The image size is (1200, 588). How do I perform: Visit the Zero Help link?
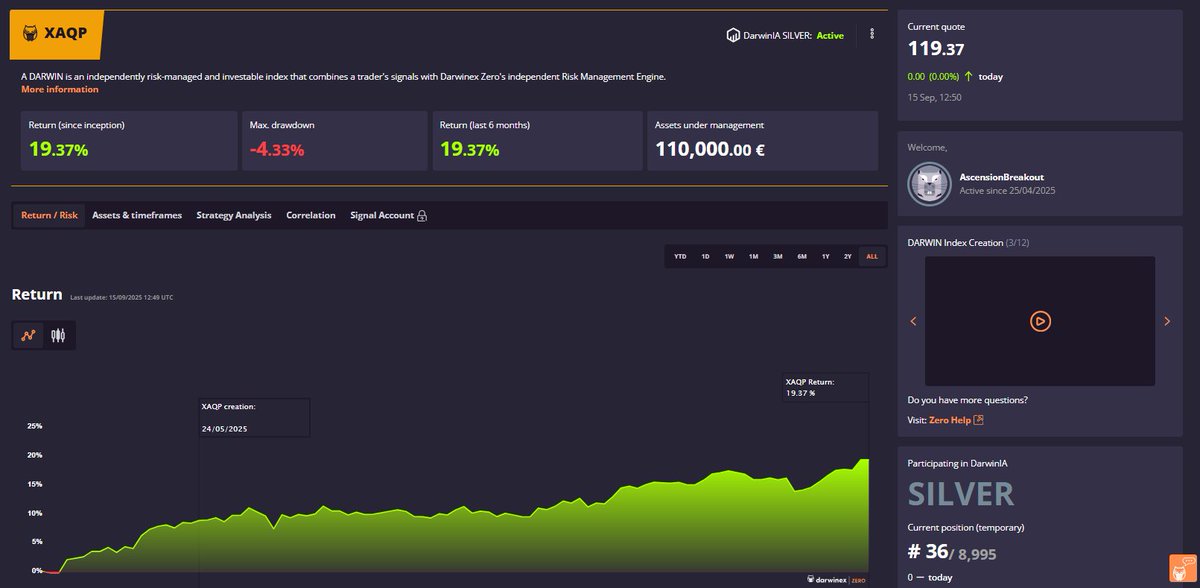pos(948,419)
